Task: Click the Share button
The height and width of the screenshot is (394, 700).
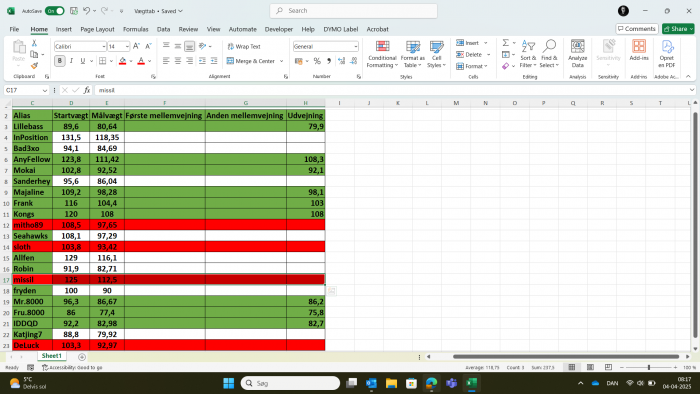Action: (x=678, y=29)
